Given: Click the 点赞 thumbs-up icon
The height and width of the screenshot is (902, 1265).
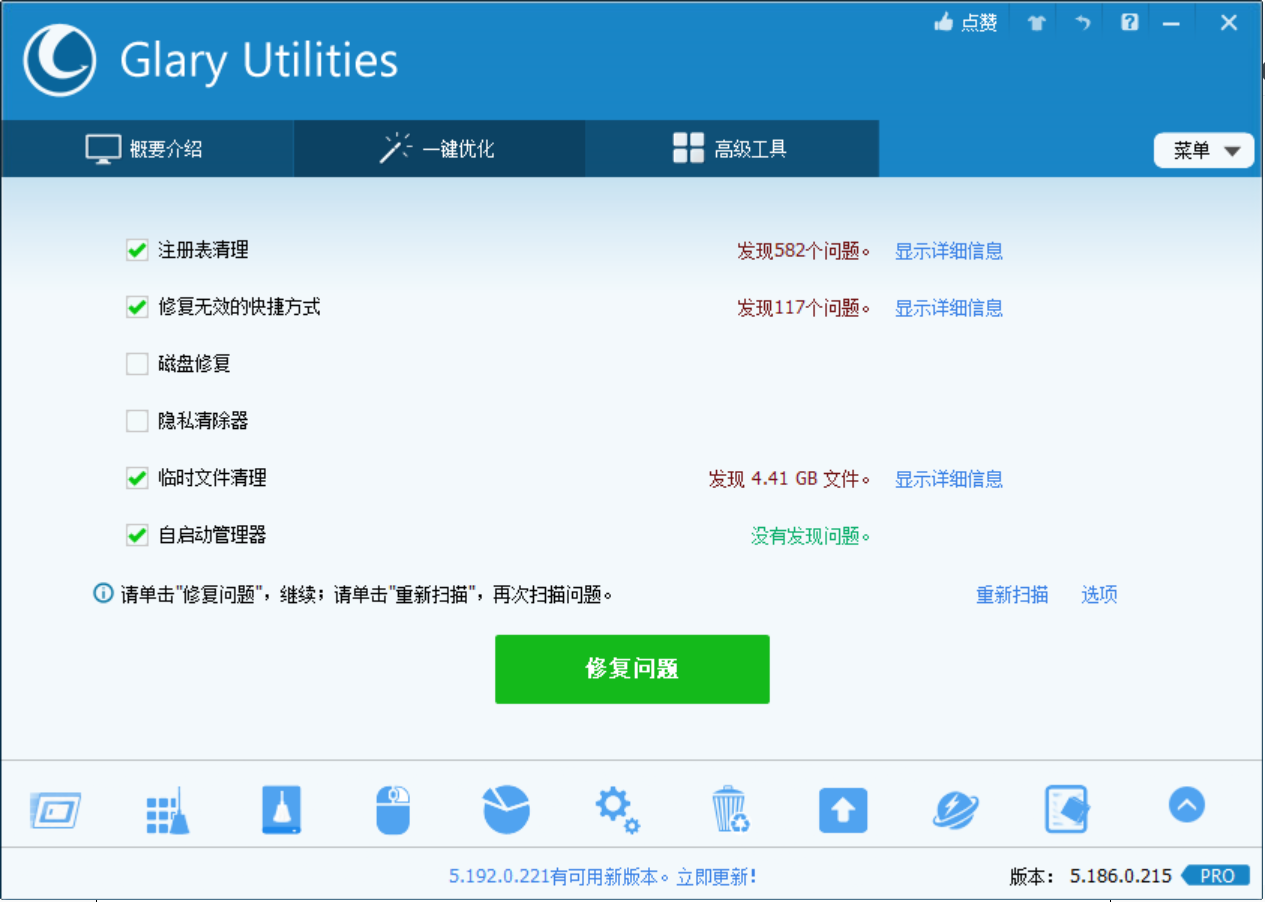Looking at the screenshot, I should [943, 22].
